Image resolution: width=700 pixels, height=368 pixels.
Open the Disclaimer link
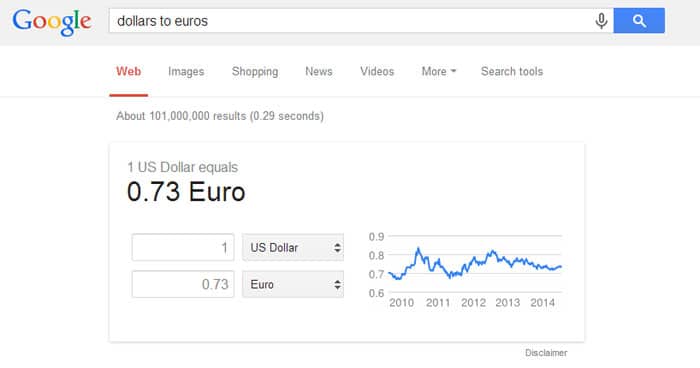coord(546,353)
